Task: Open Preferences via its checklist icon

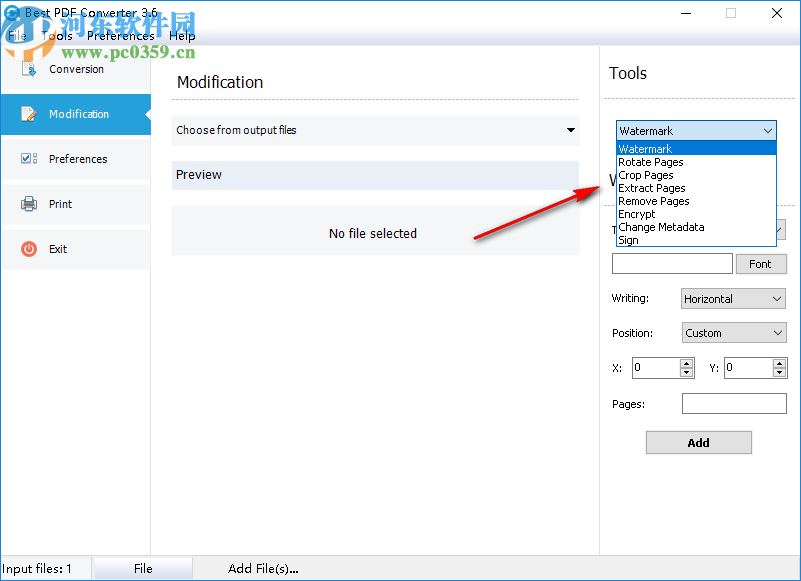Action: pyautogui.click(x=27, y=158)
